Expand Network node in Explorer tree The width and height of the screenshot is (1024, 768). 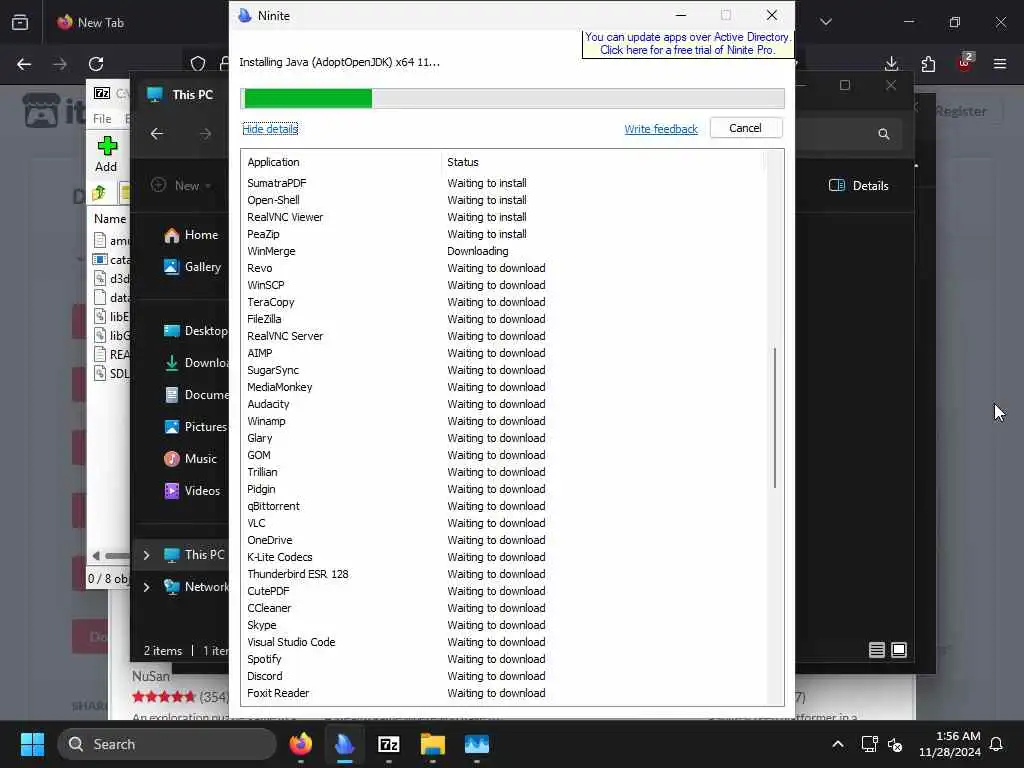pyautogui.click(x=146, y=587)
